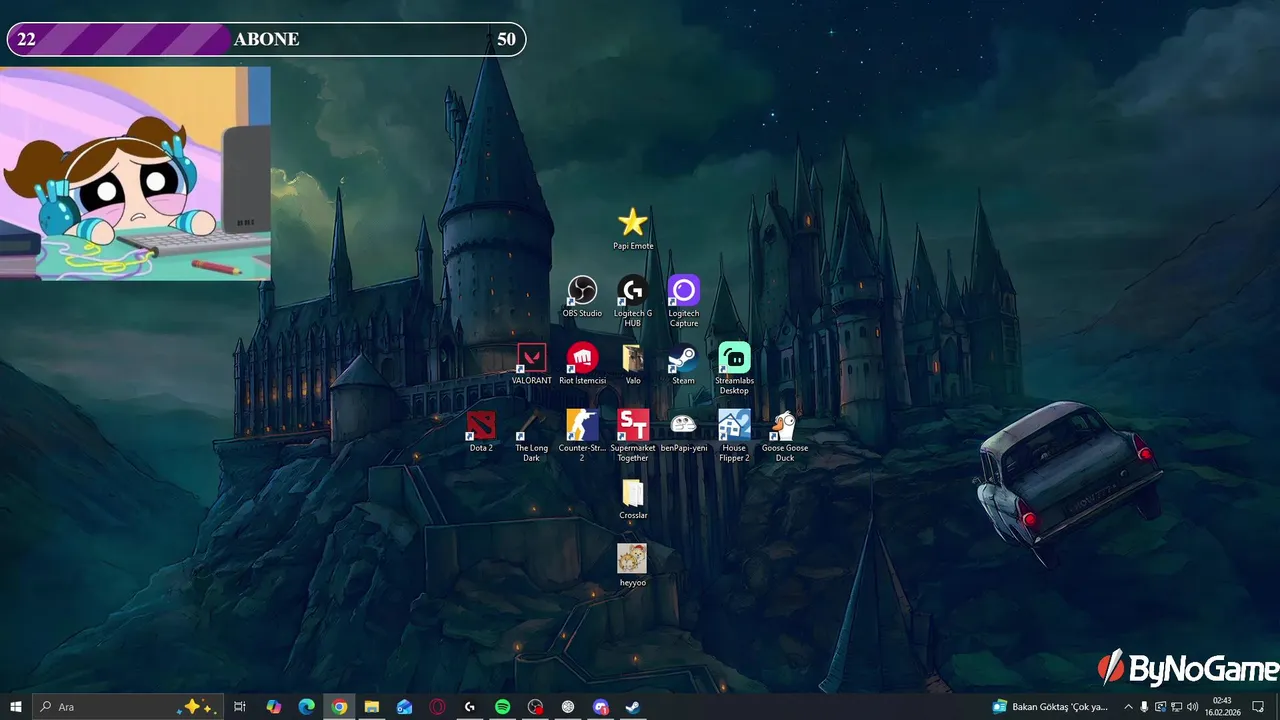Select the Crosslar folder
Screen dimensions: 1280x720
tap(633, 498)
